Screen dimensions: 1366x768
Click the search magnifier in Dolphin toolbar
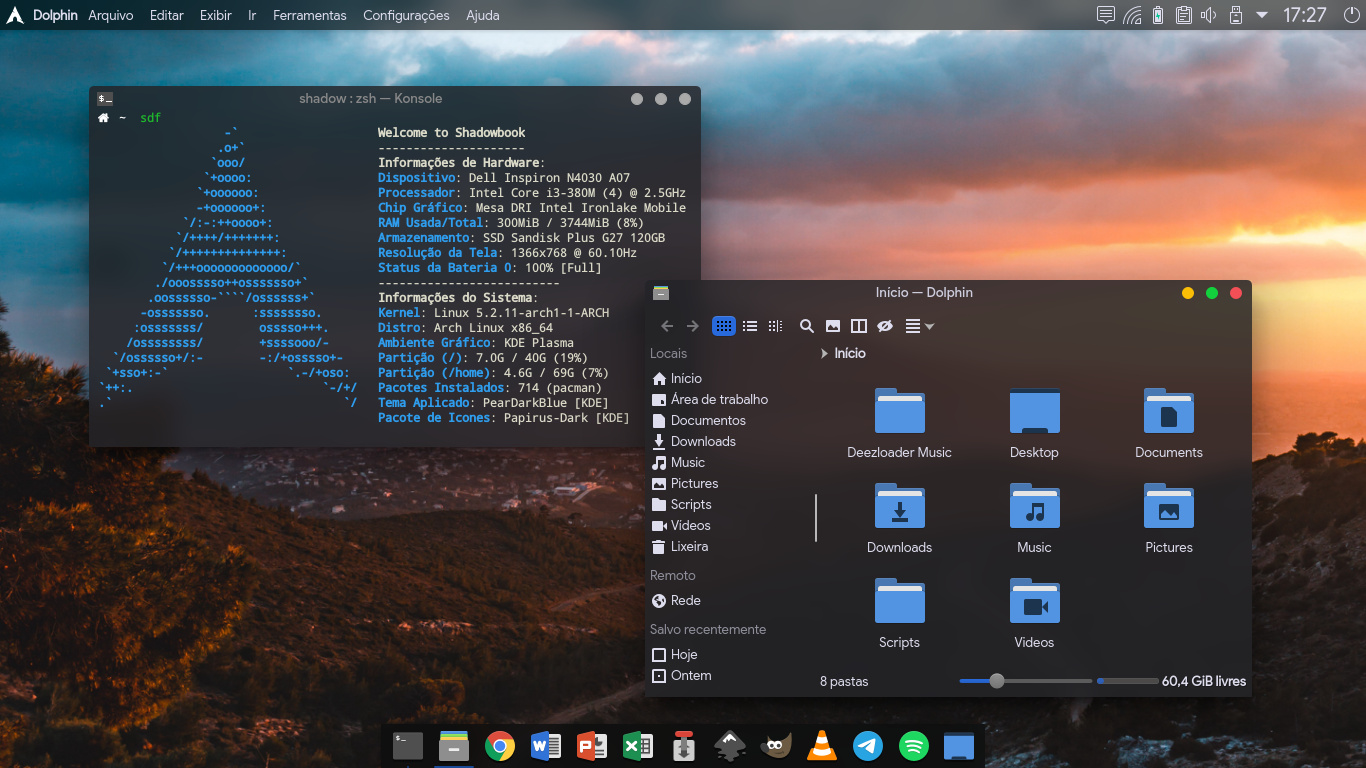click(806, 326)
